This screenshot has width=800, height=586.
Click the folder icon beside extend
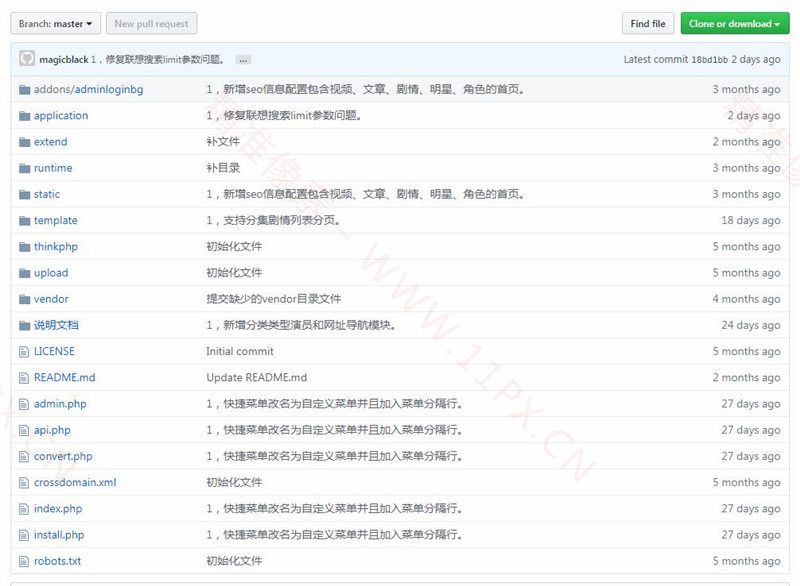24,142
